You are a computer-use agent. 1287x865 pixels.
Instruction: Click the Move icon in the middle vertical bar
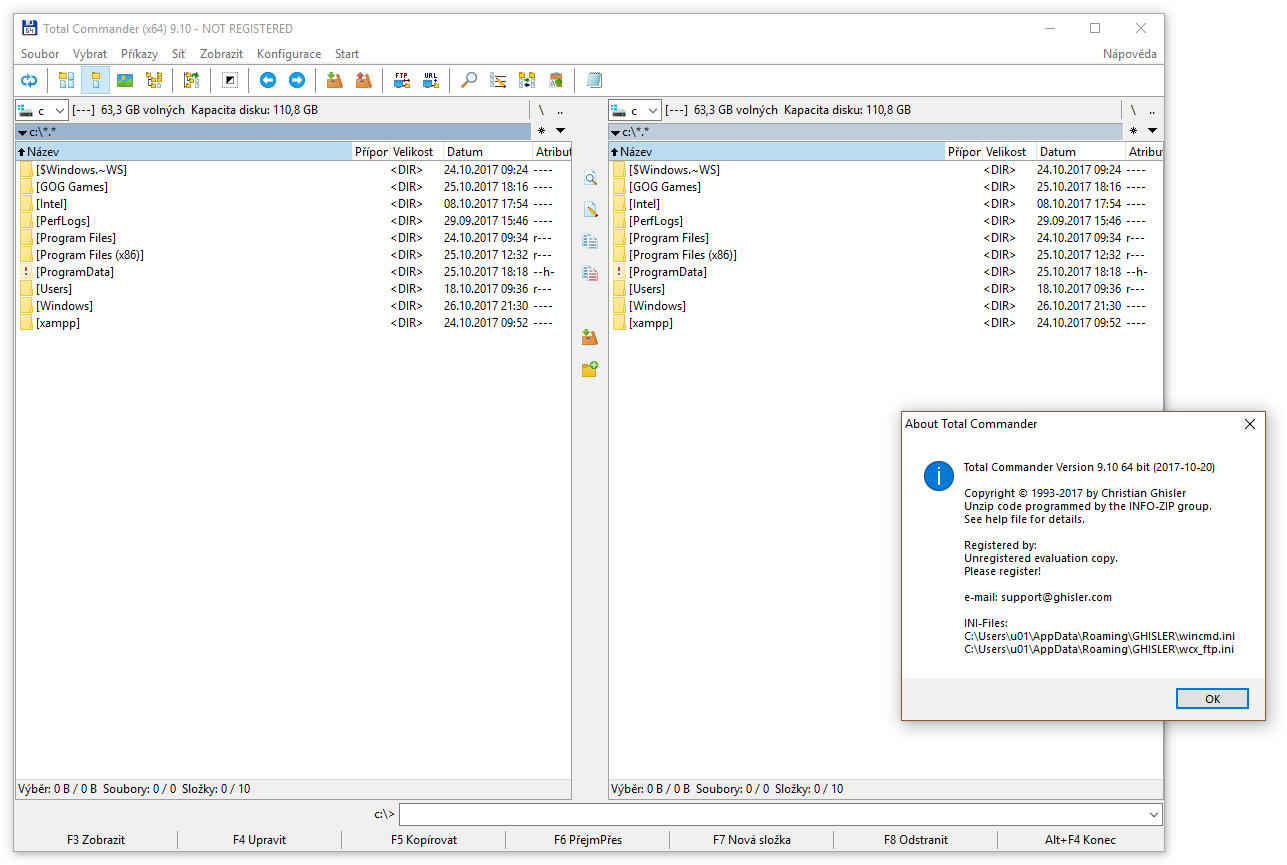coord(590,272)
